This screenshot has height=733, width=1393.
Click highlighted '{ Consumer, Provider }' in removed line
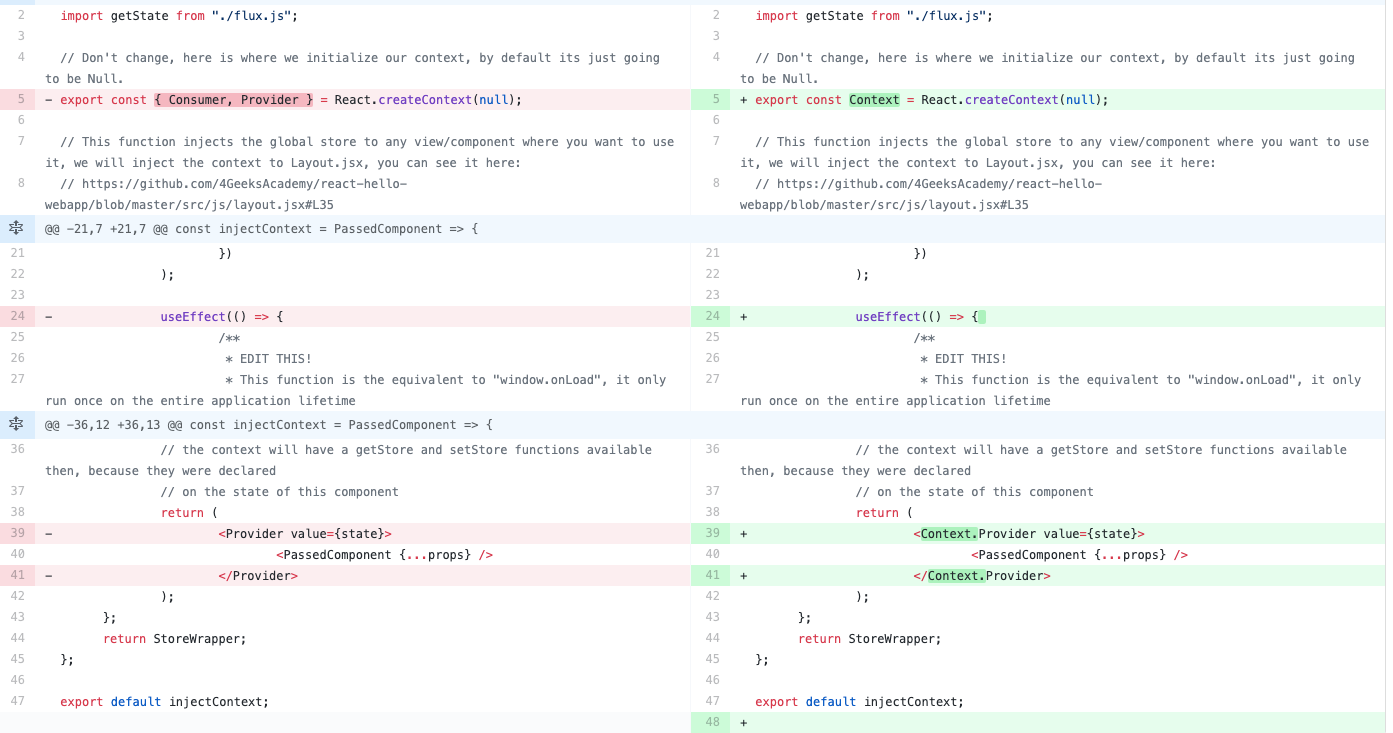[x=234, y=100]
